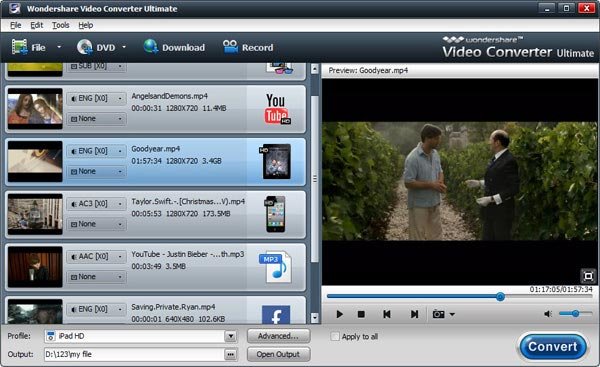Click the Download globe icon

[x=150, y=47]
